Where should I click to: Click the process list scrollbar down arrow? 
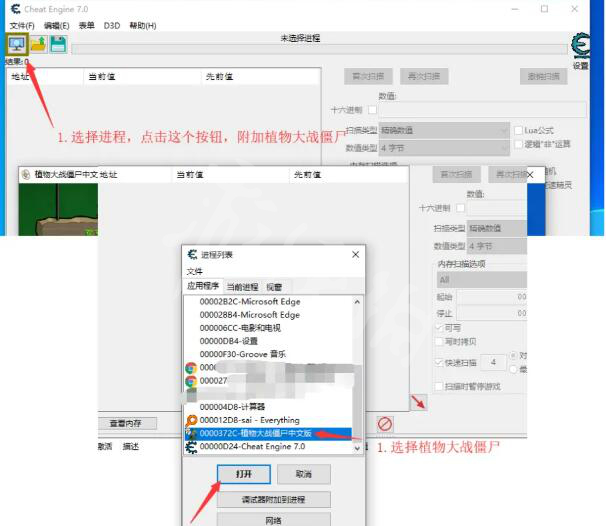(357, 448)
